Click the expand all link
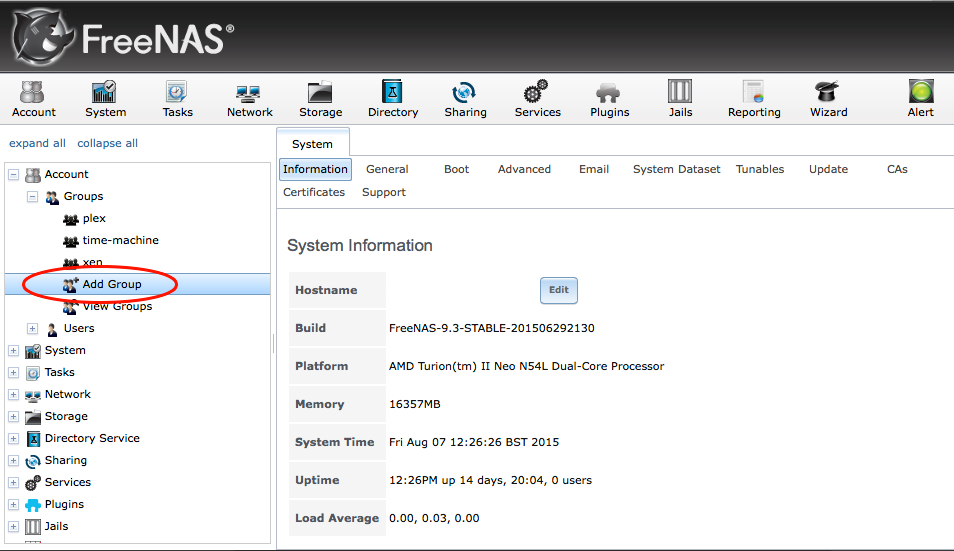 click(37, 143)
